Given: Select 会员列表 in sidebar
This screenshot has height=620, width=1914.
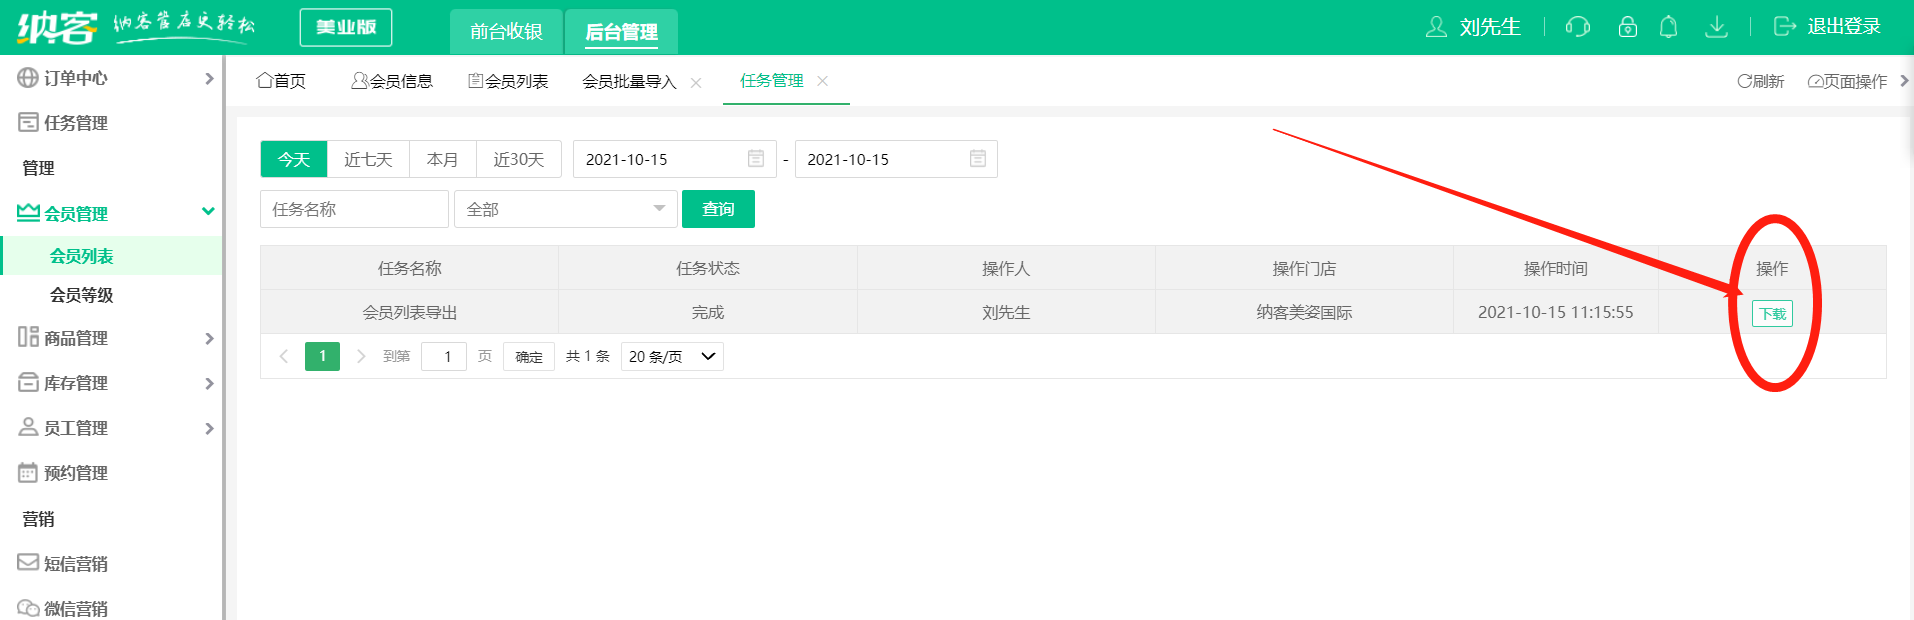Looking at the screenshot, I should 82,256.
